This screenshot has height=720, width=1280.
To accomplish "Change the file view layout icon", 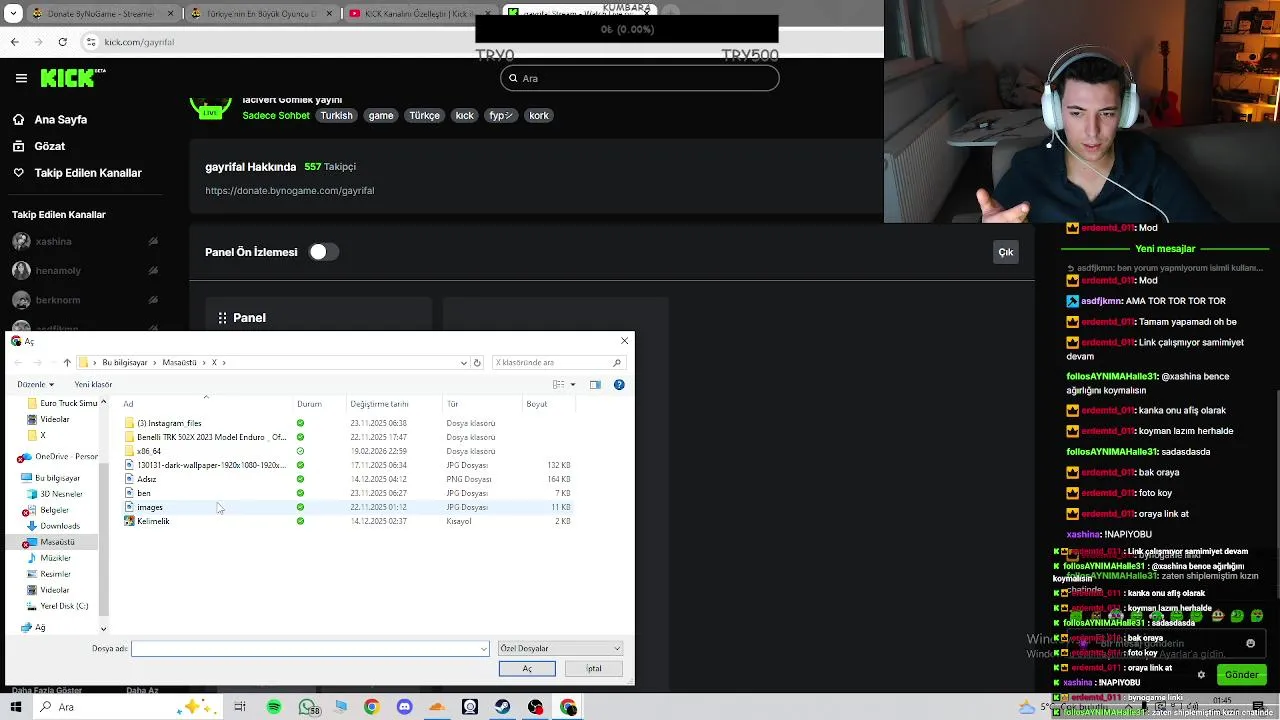I will click(559, 384).
